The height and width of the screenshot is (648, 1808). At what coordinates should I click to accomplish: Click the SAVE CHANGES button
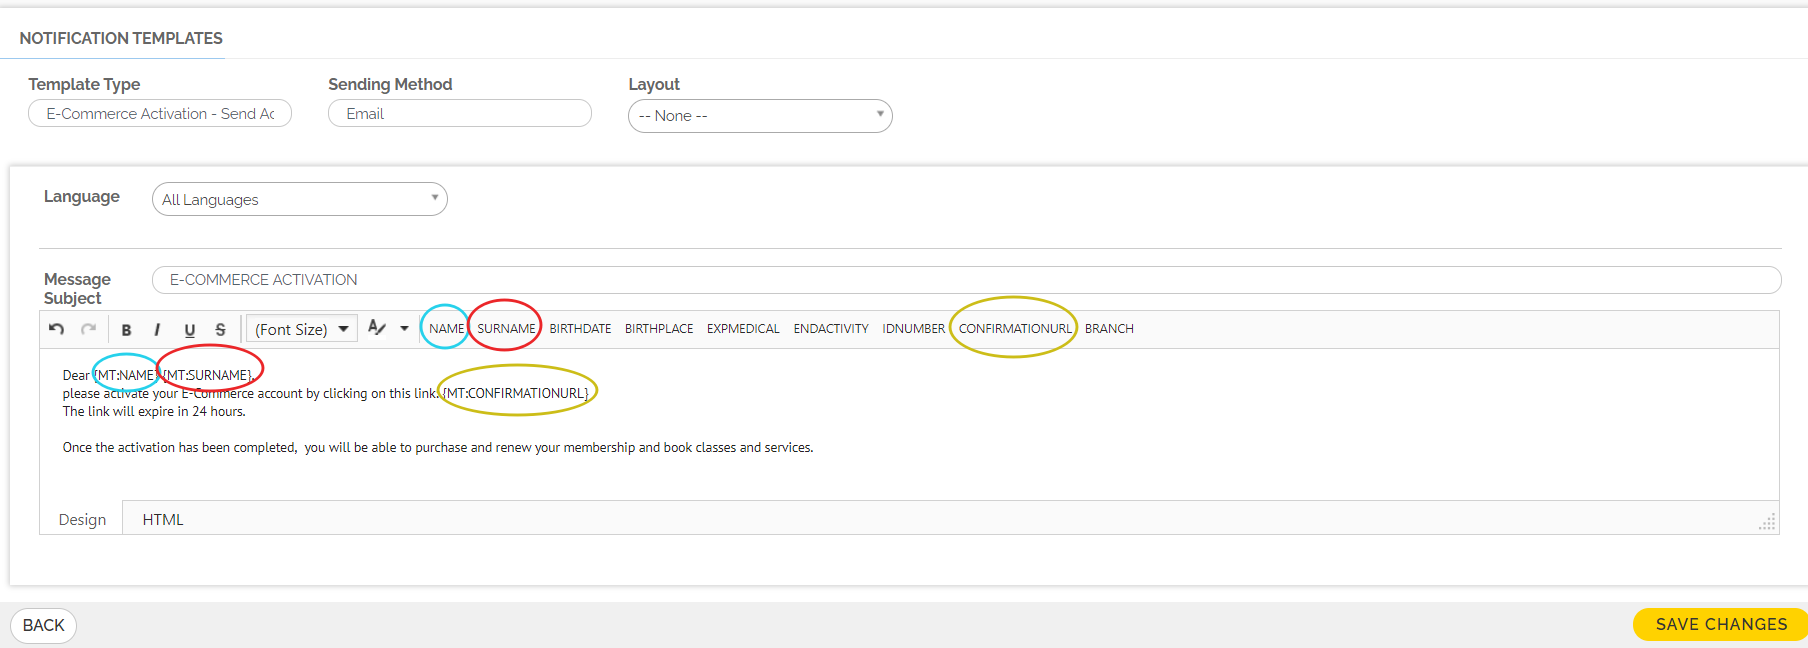click(x=1721, y=624)
